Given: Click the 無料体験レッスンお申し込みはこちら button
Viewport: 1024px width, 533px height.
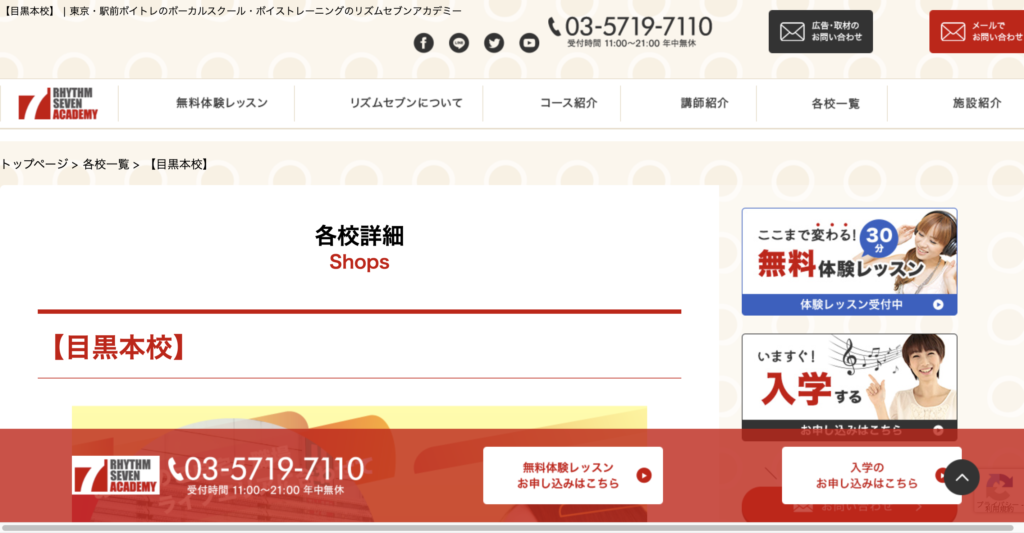Looking at the screenshot, I should click(x=573, y=476).
